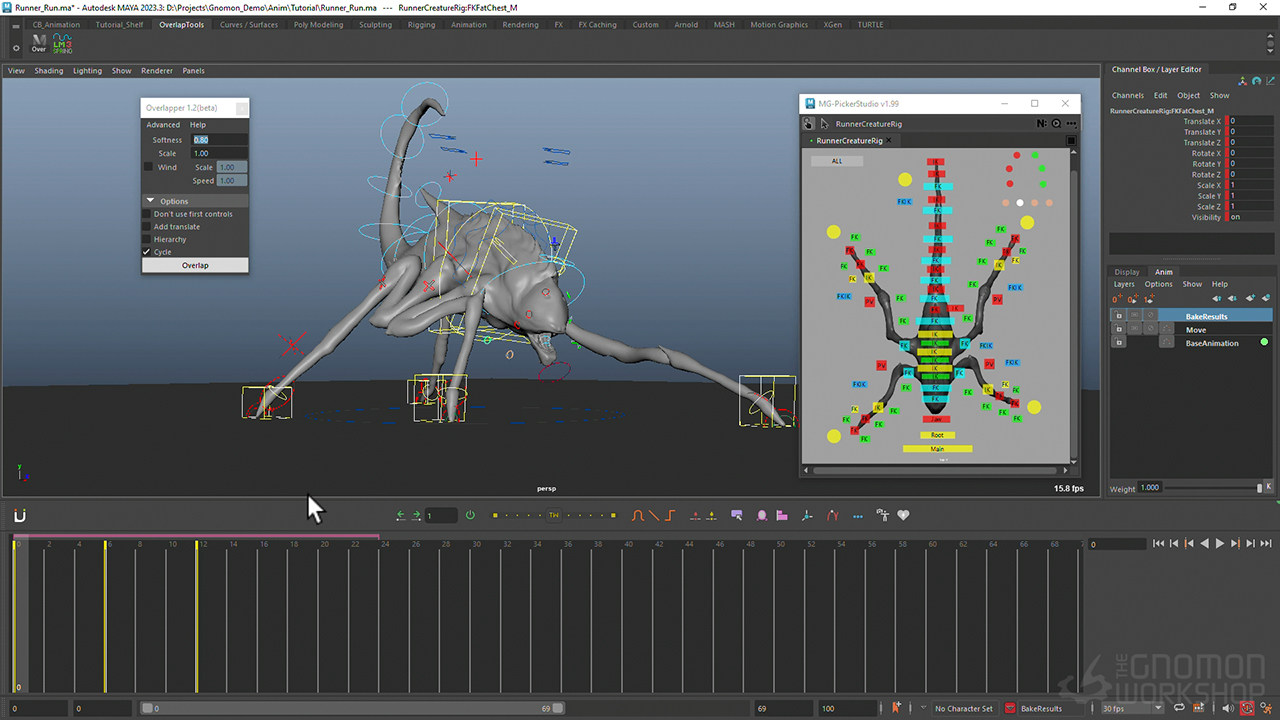Open the Renderer menu dropdown in viewport

click(156, 71)
